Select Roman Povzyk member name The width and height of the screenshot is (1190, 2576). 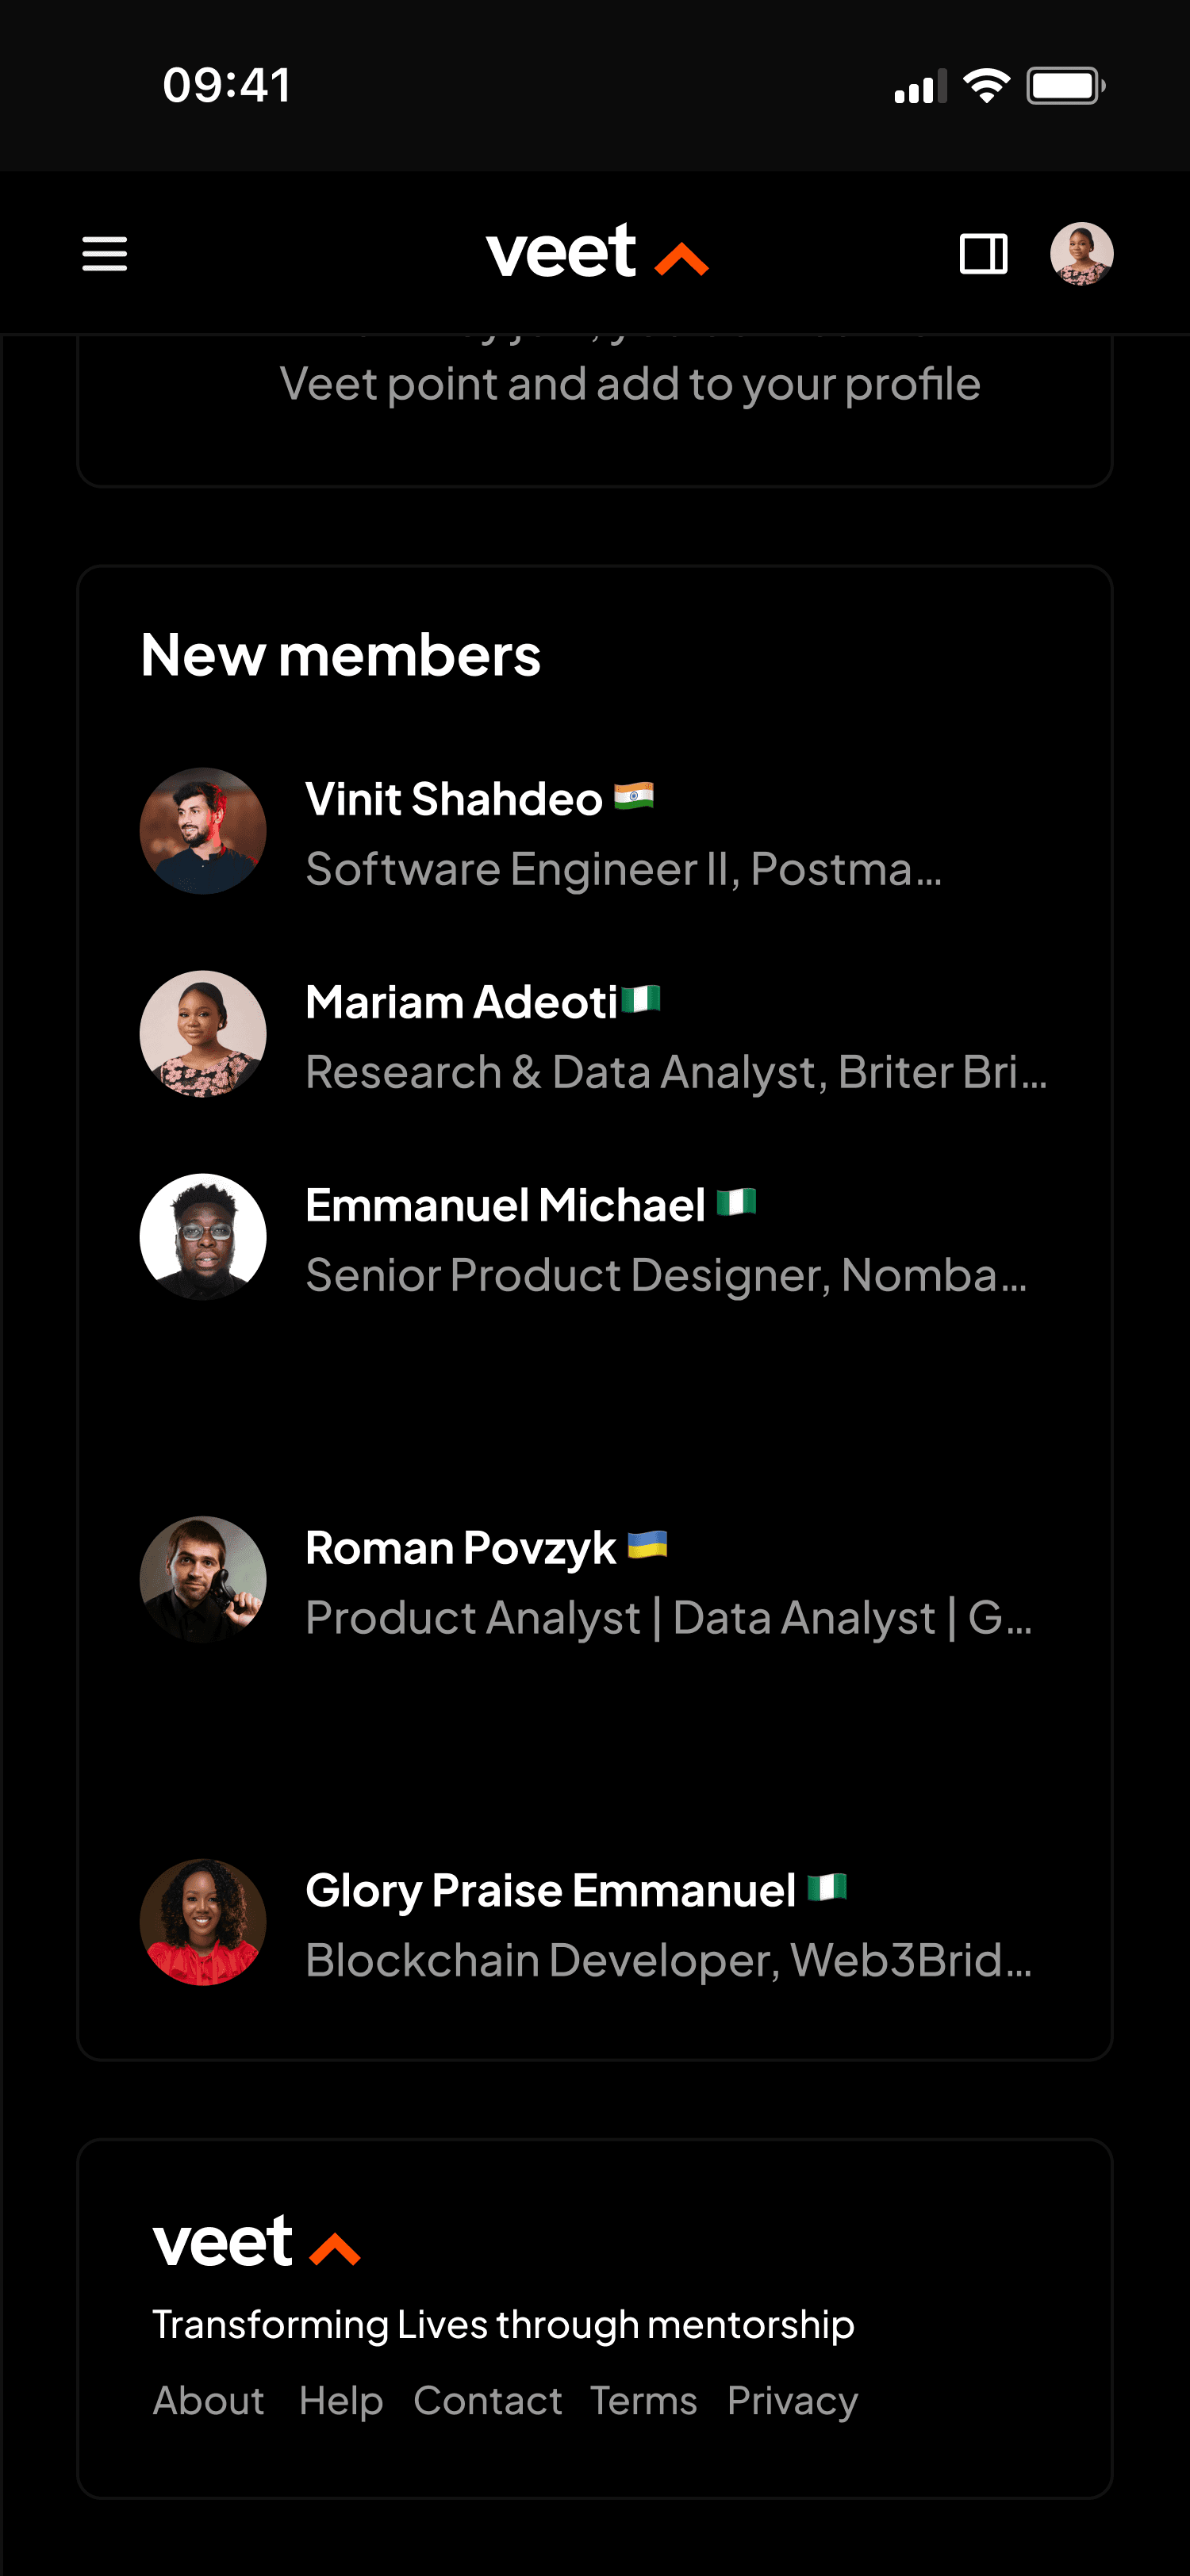pyautogui.click(x=460, y=1548)
